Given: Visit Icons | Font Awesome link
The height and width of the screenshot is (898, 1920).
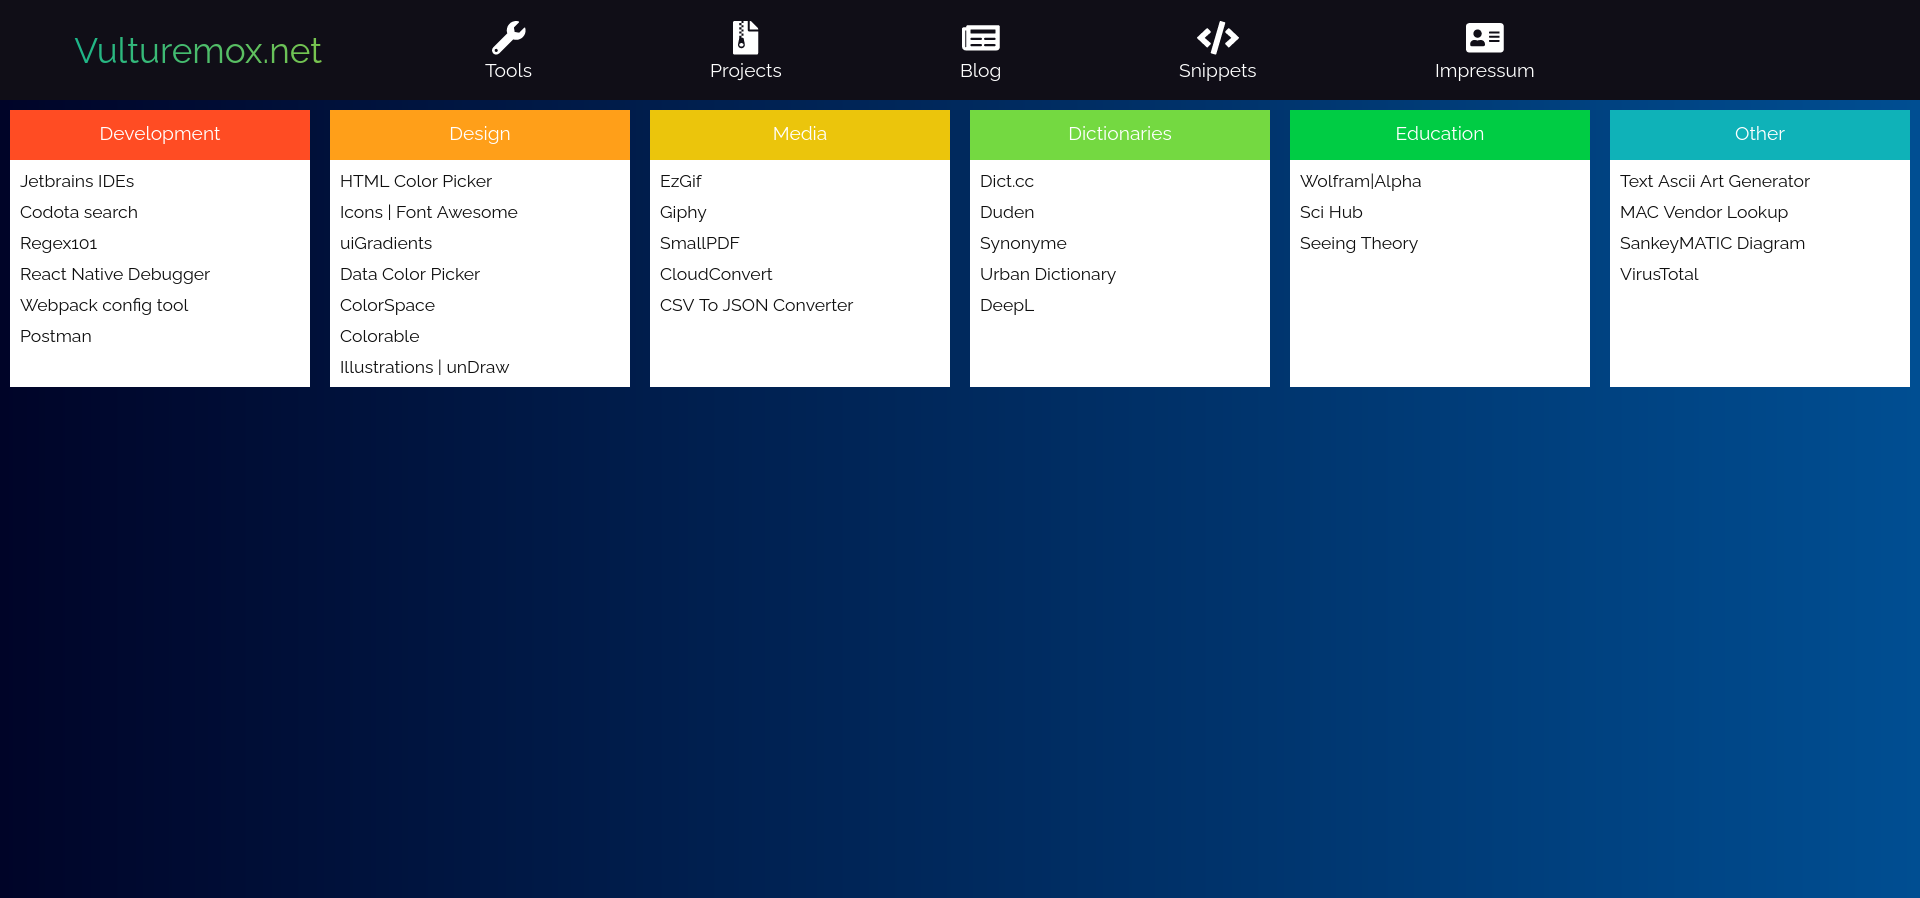Looking at the screenshot, I should tap(429, 212).
